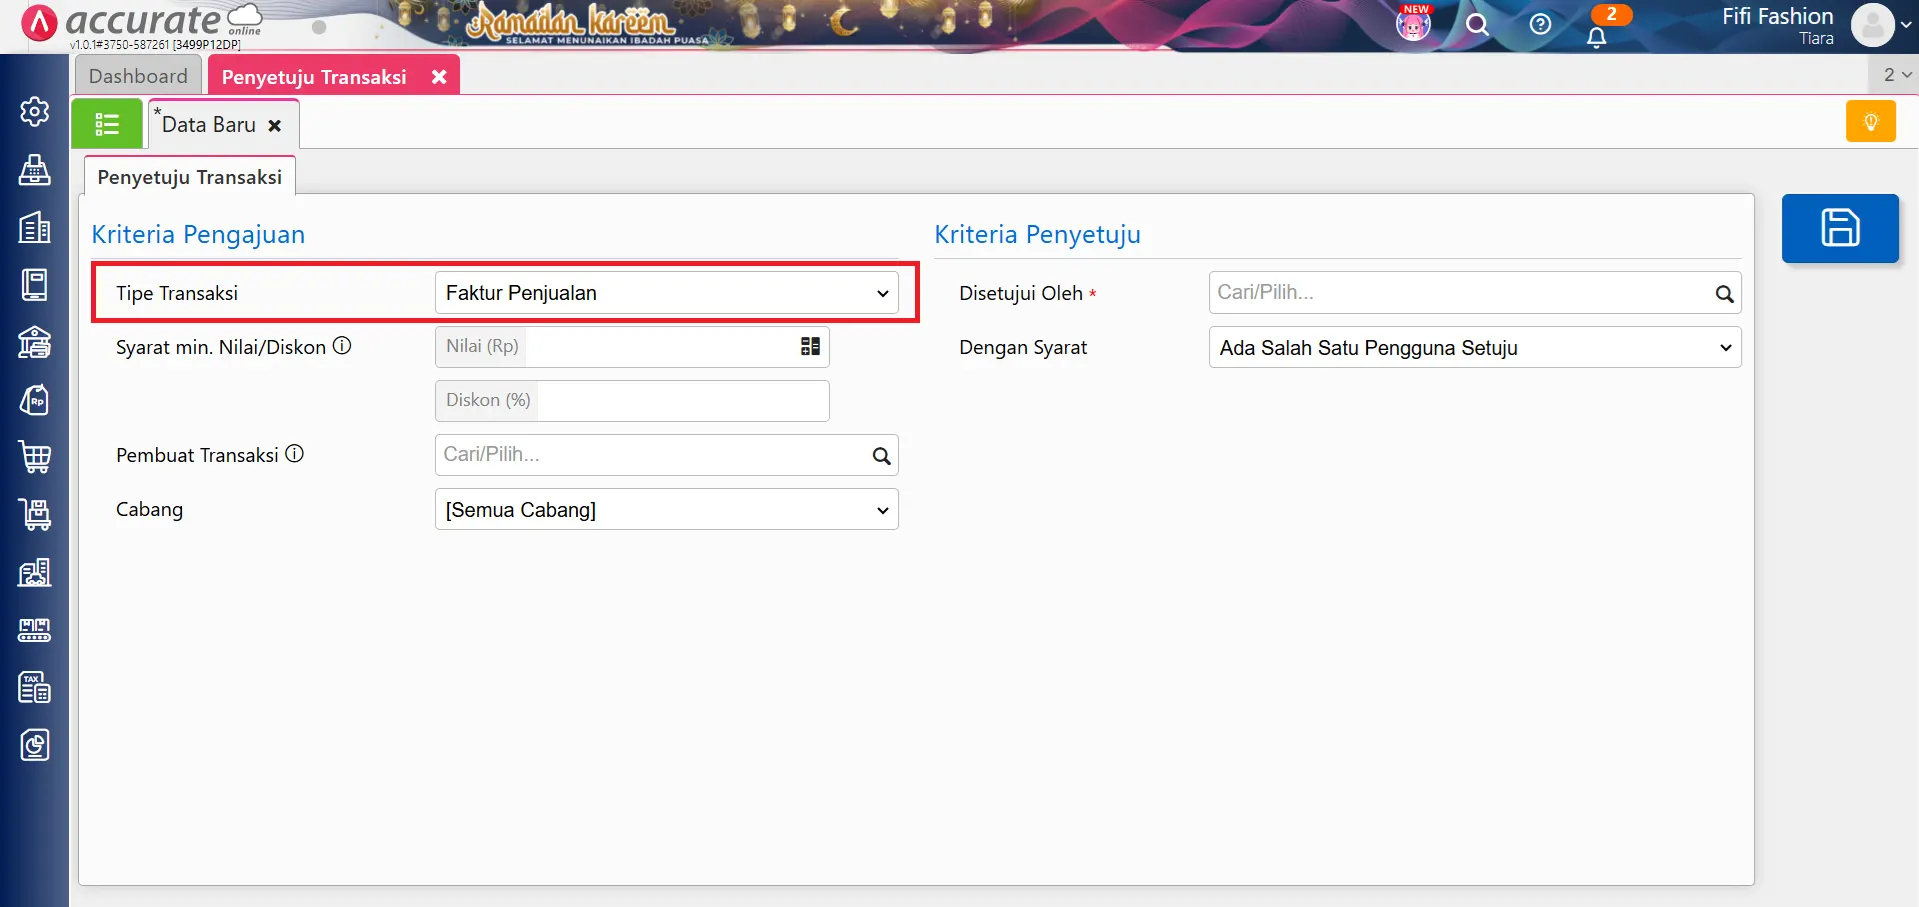Switch to the Dashboard tab
Screen dimensions: 1919x907
(x=138, y=76)
